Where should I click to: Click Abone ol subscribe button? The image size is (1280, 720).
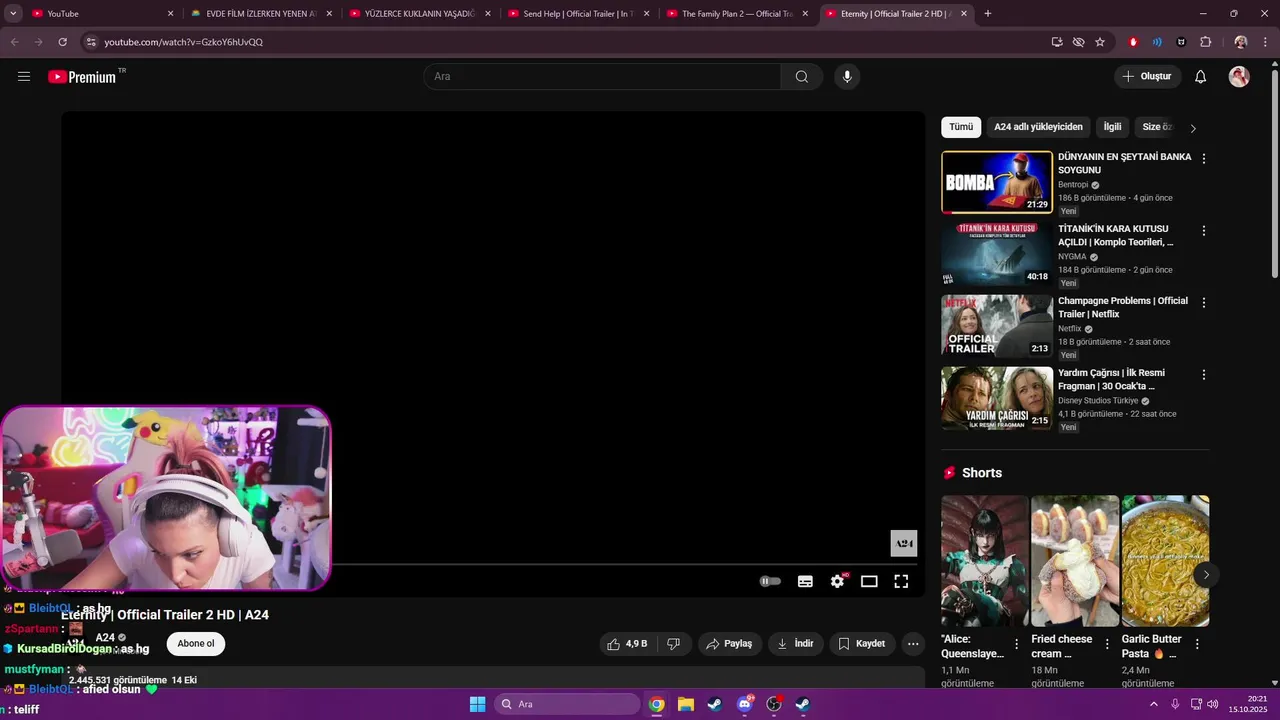pos(196,644)
